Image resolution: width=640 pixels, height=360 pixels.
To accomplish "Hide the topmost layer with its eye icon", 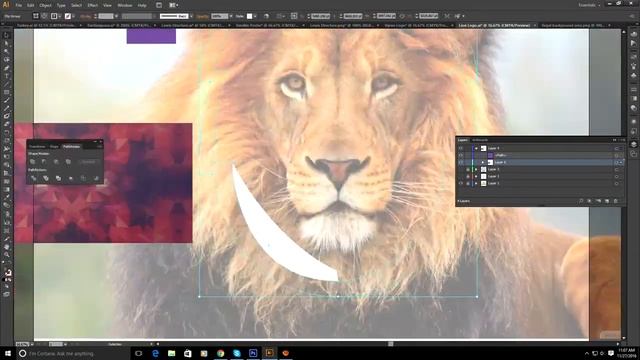I will click(461, 148).
